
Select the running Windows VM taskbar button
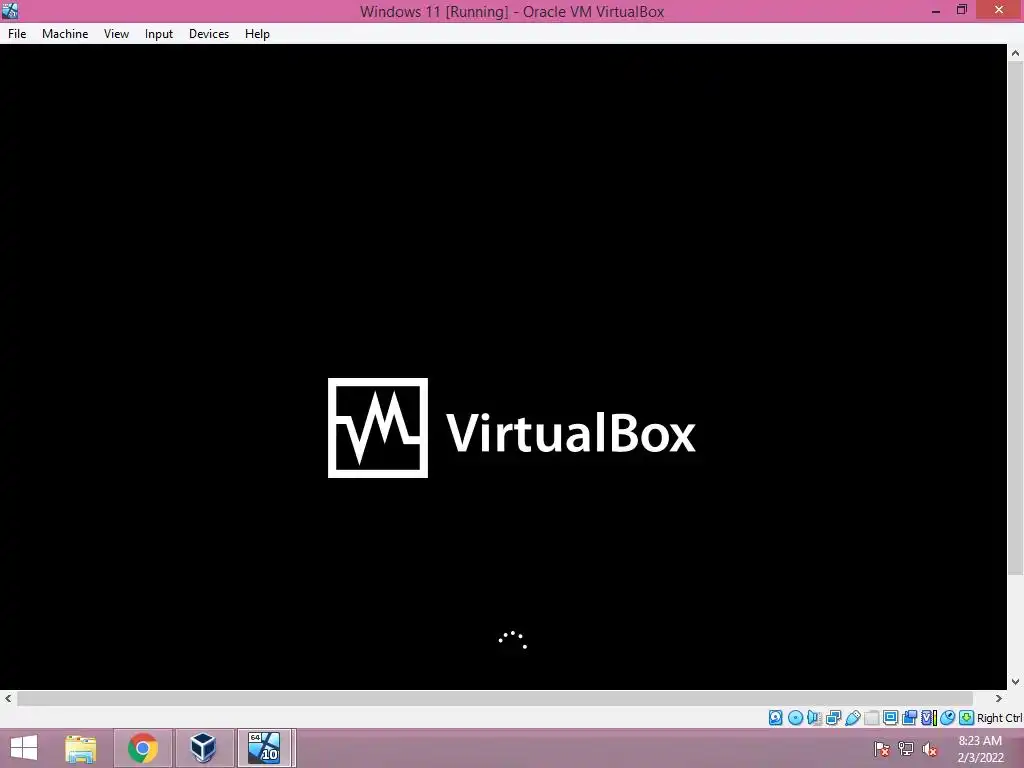[x=265, y=748]
